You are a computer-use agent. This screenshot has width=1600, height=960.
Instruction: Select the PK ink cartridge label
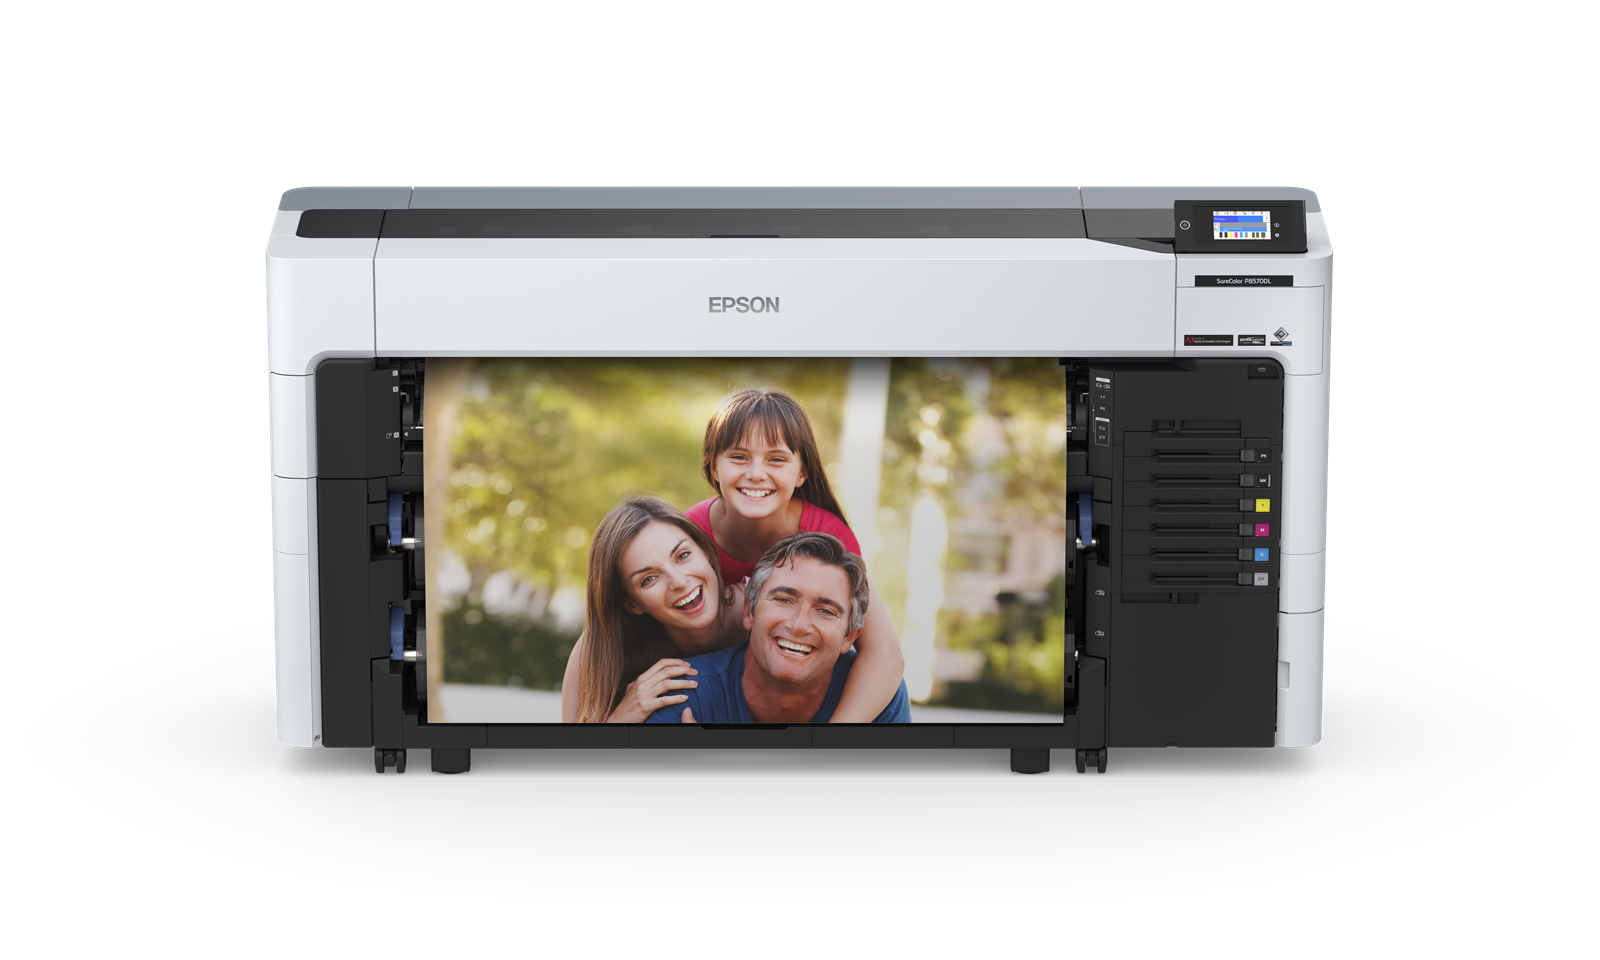(1262, 456)
